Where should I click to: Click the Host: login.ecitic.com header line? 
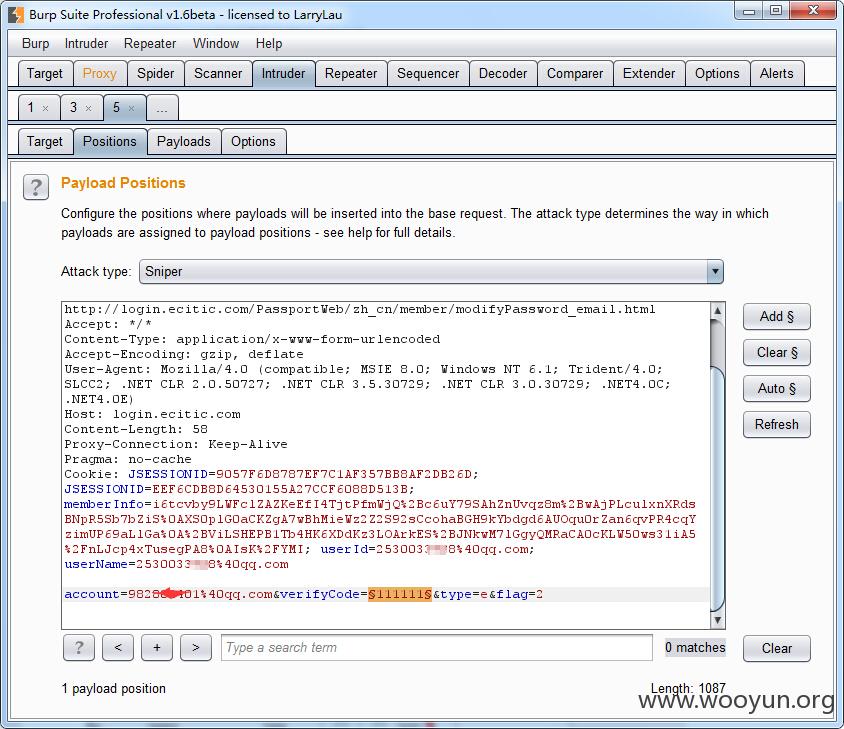click(x=152, y=414)
